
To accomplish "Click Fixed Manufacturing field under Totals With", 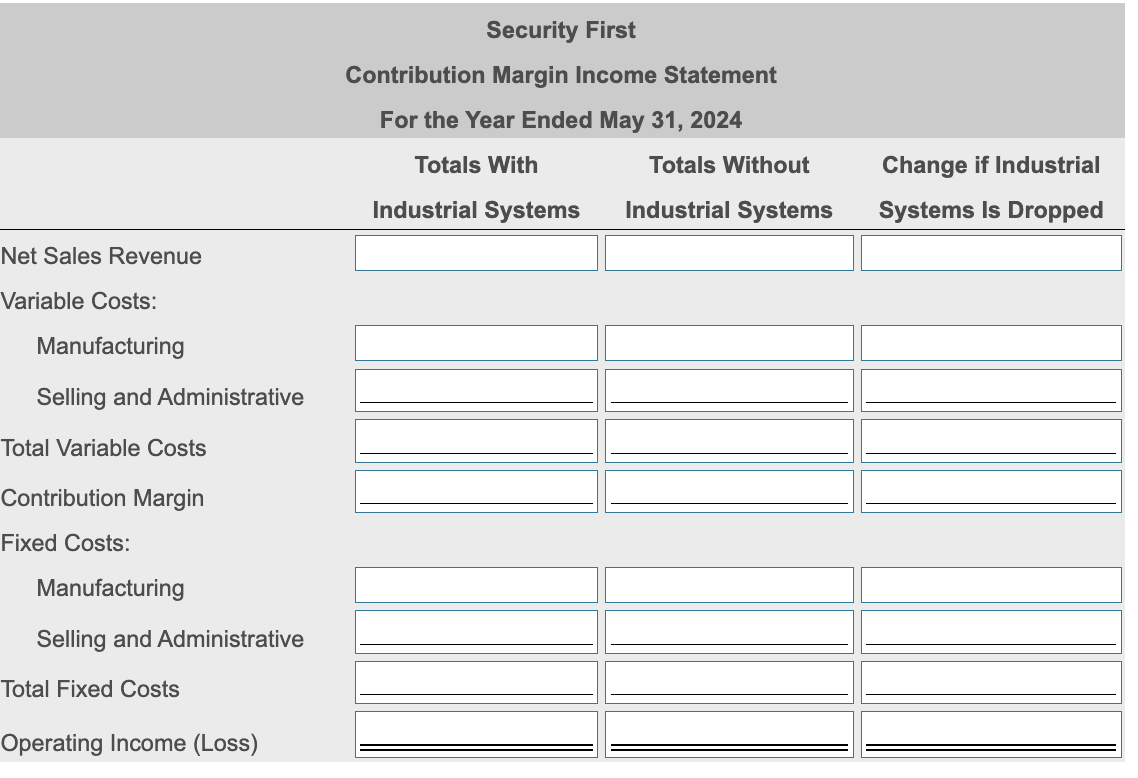I will [x=475, y=584].
